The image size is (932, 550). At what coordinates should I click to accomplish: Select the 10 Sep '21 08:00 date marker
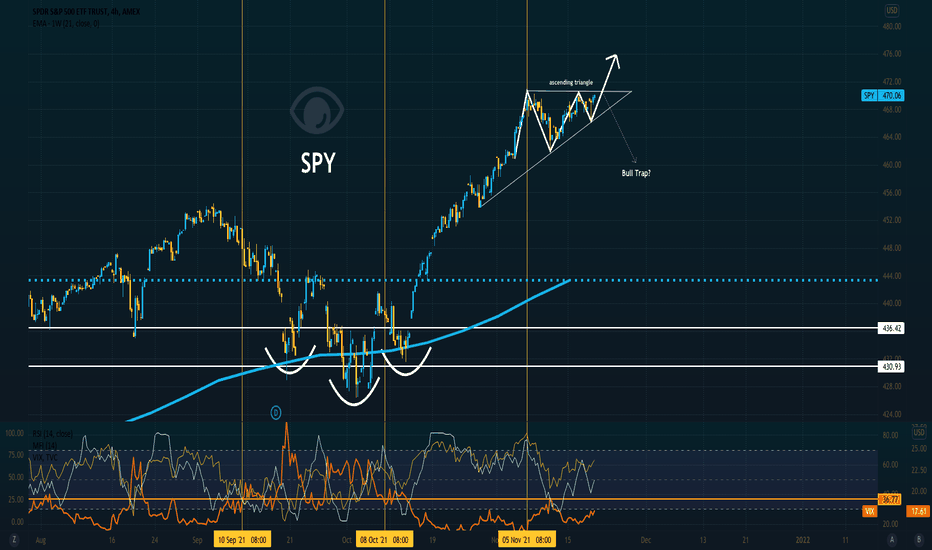tap(242, 540)
